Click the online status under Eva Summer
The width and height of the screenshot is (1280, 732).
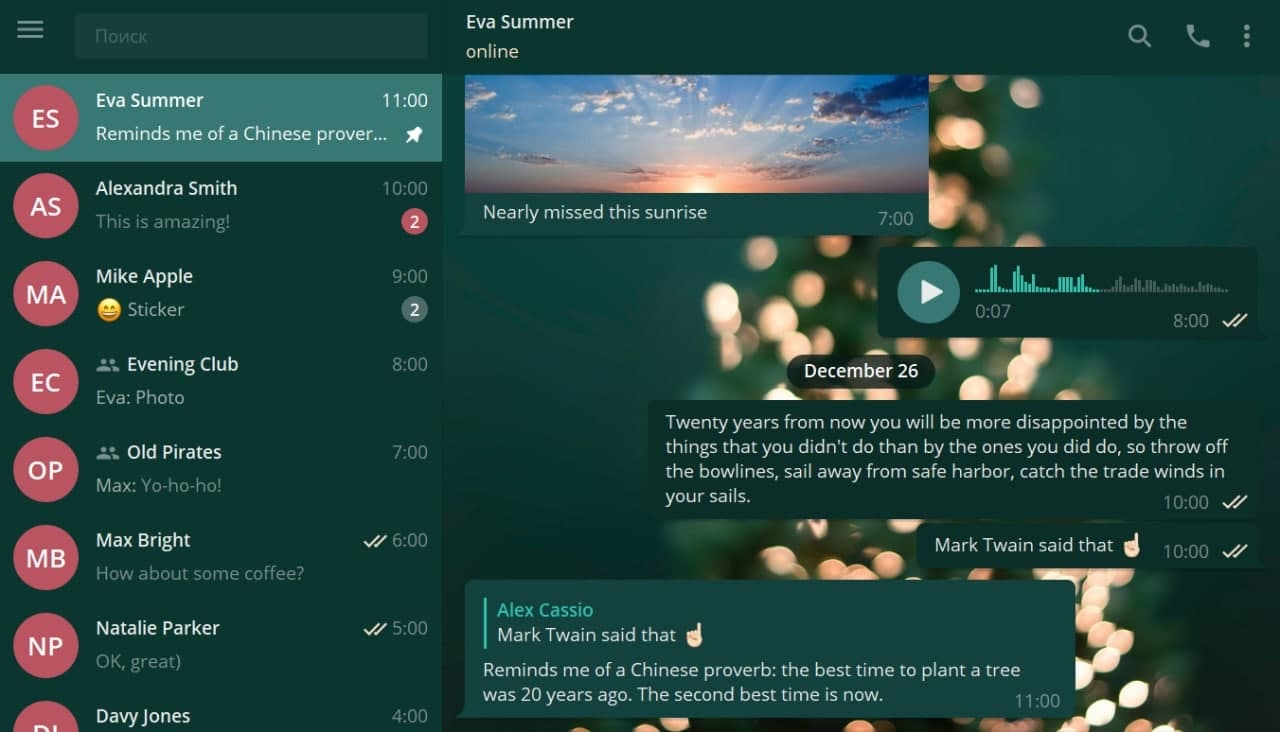[x=492, y=51]
